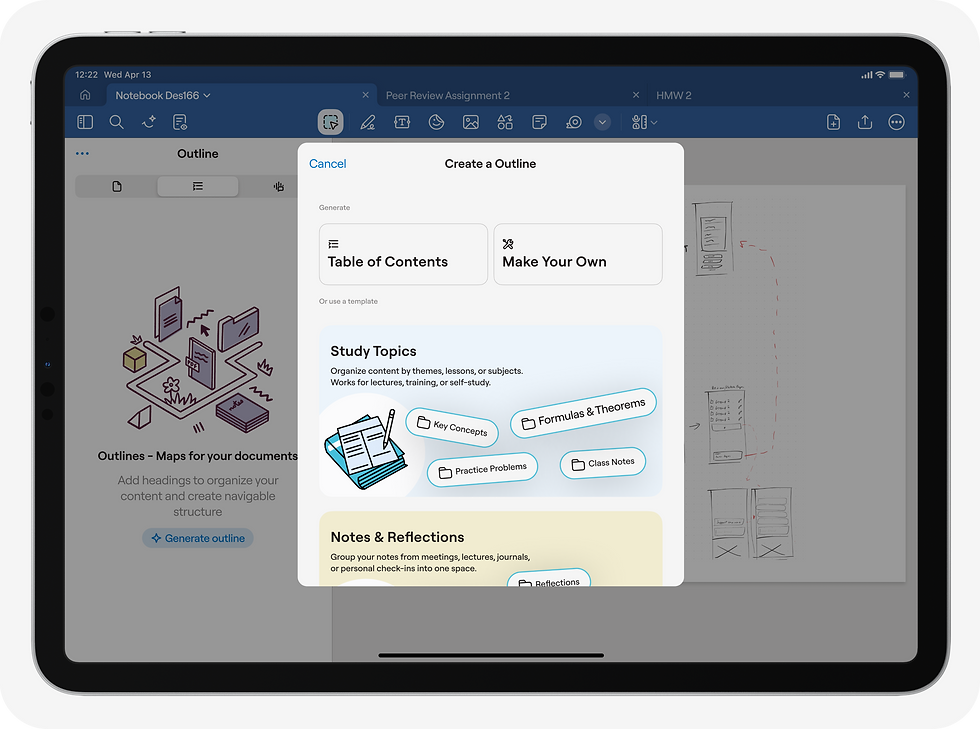
Task: Select the sticky note tool
Action: tap(539, 122)
